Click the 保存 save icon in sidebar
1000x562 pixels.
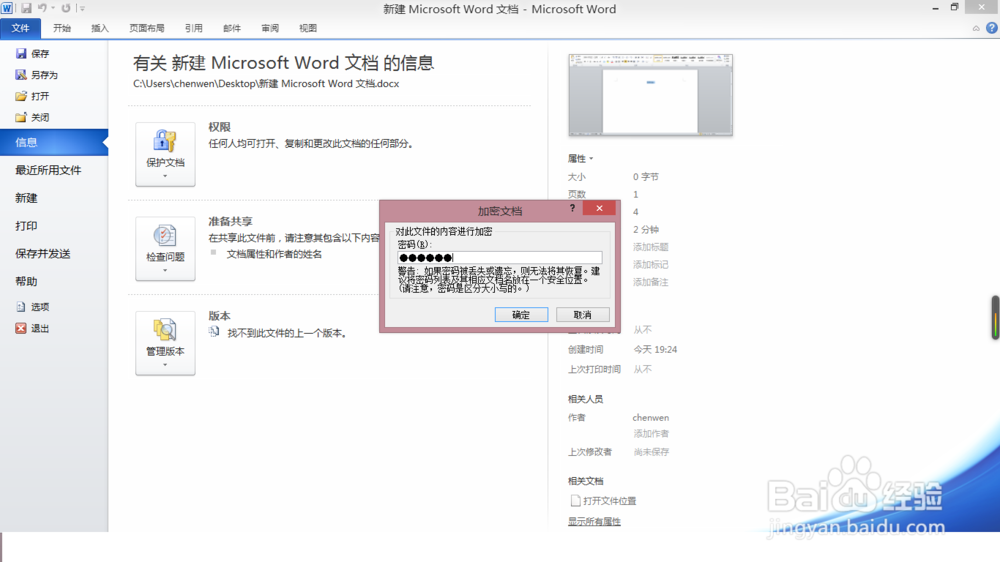pyautogui.click(x=21, y=54)
